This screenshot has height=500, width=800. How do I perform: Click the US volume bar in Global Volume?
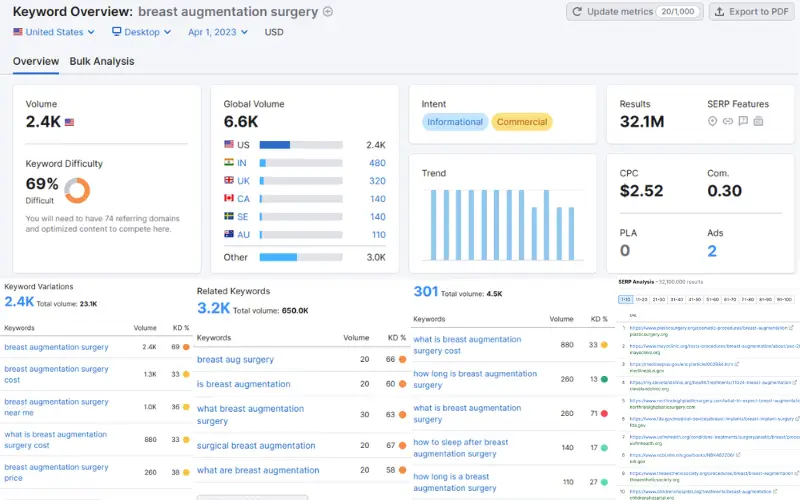point(301,145)
